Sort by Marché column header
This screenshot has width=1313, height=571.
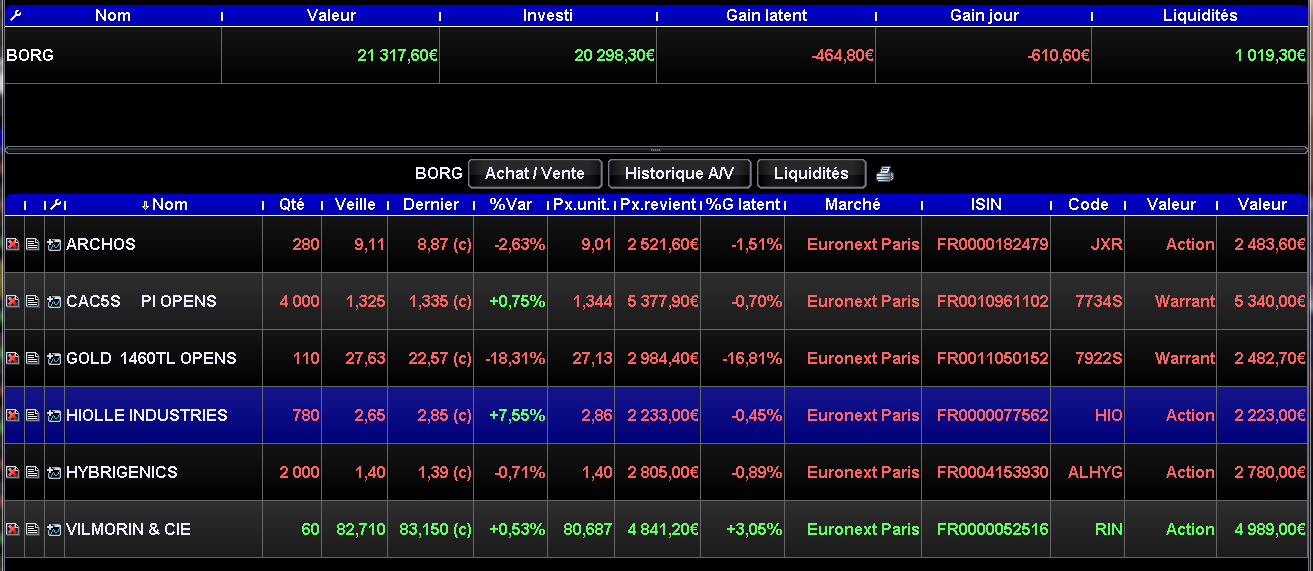click(x=853, y=205)
